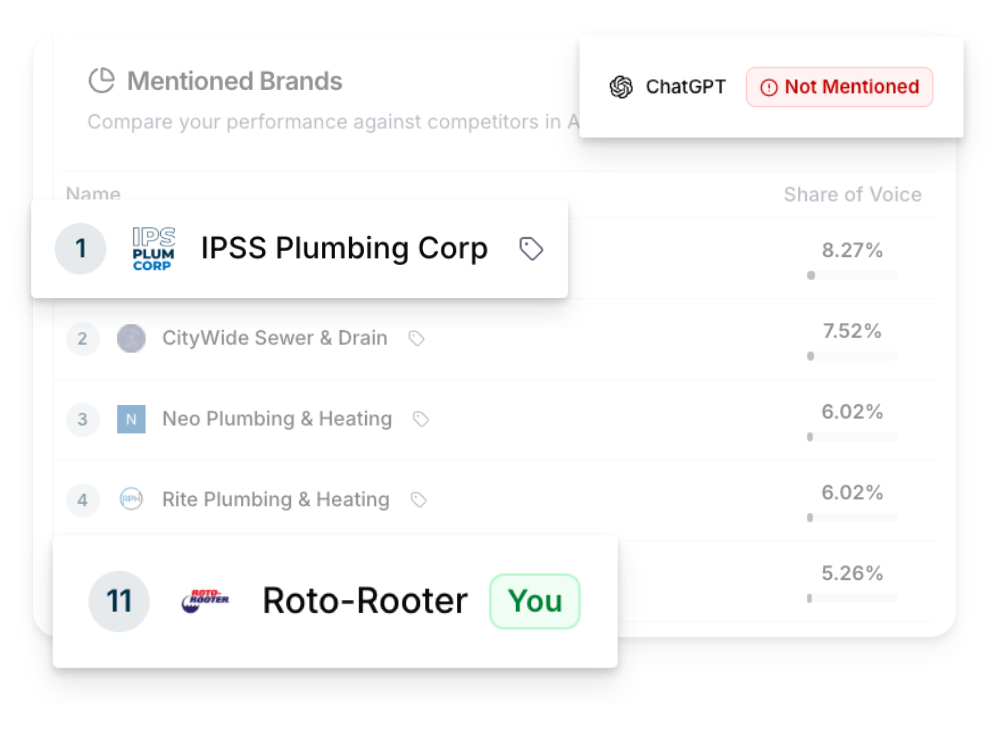This screenshot has width=1000, height=750.
Task: Click the 7.52% share of voice bar
Action: [852, 356]
